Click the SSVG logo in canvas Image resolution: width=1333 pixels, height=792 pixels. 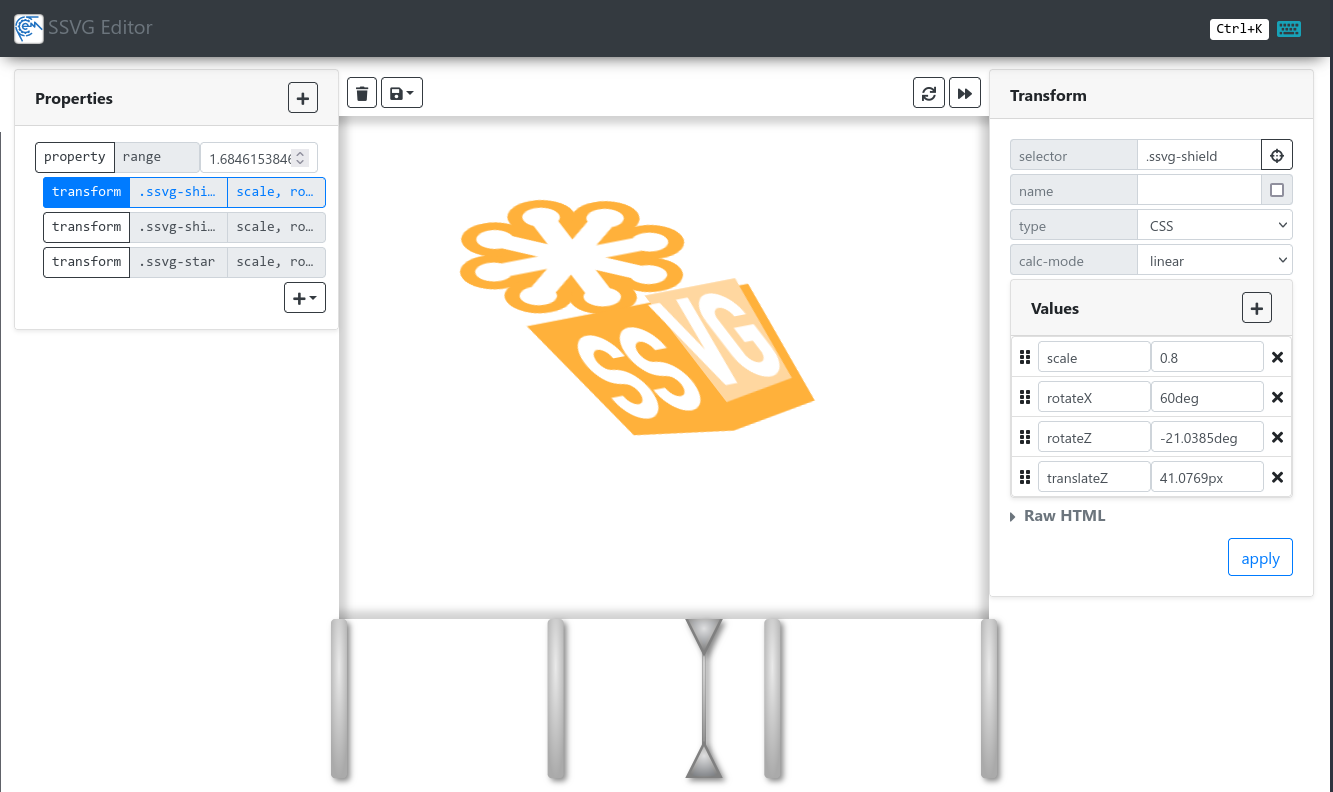(x=637, y=316)
